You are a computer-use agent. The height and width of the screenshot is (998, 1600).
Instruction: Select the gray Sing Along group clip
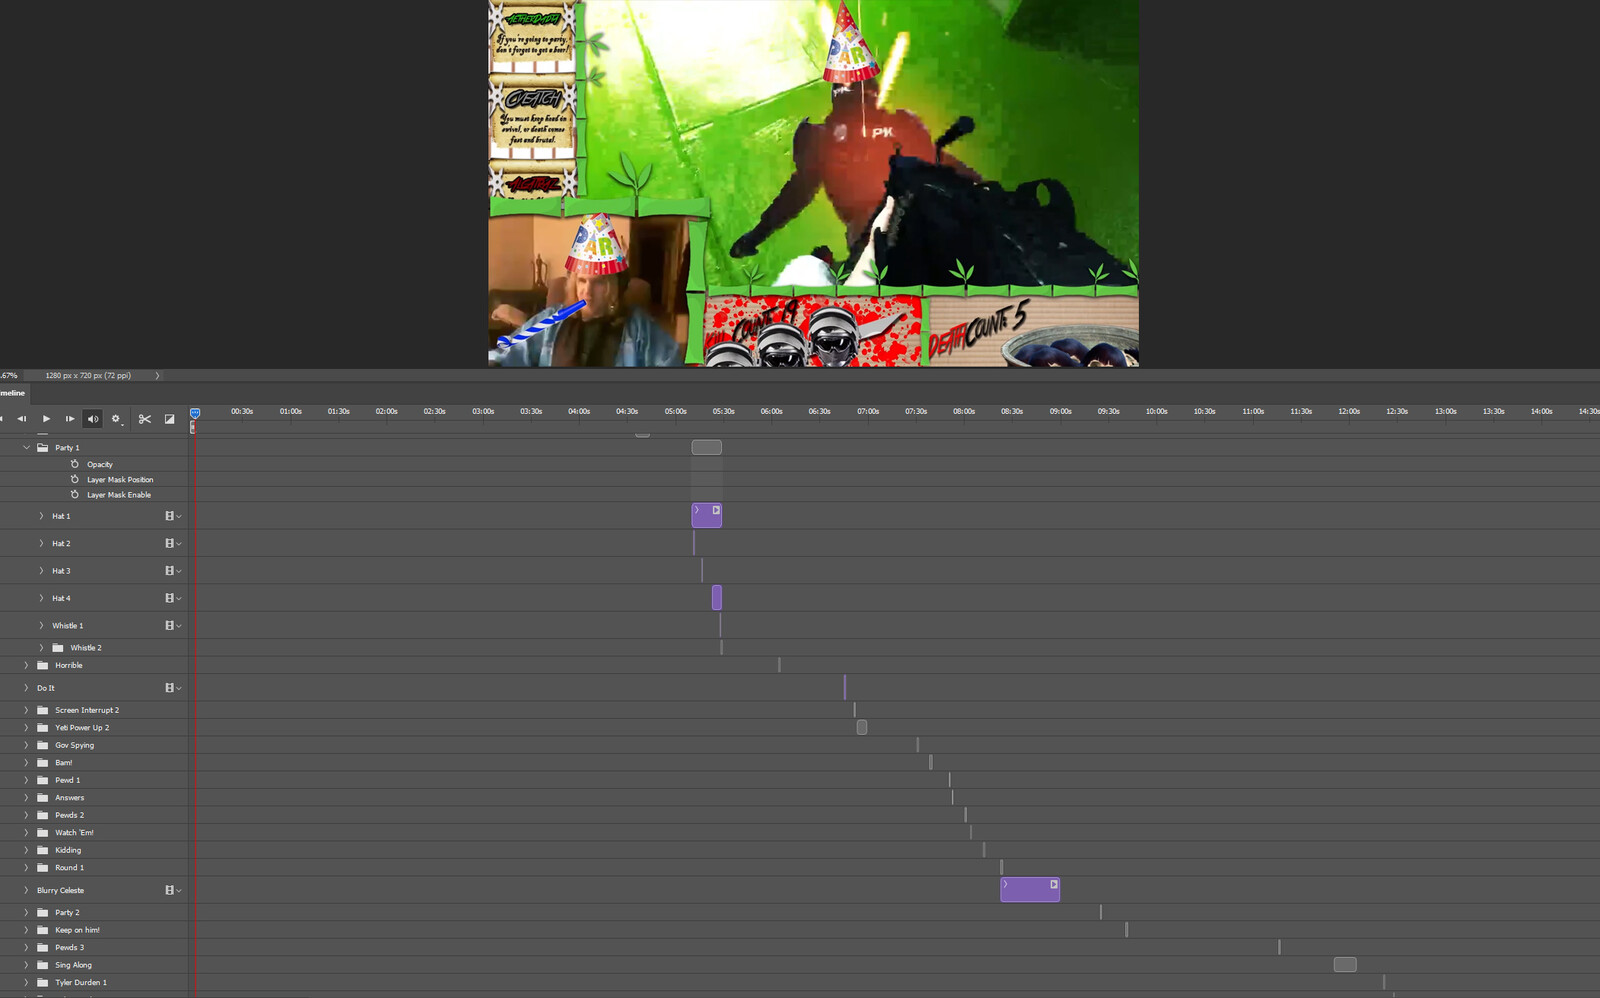pyautogui.click(x=1345, y=964)
